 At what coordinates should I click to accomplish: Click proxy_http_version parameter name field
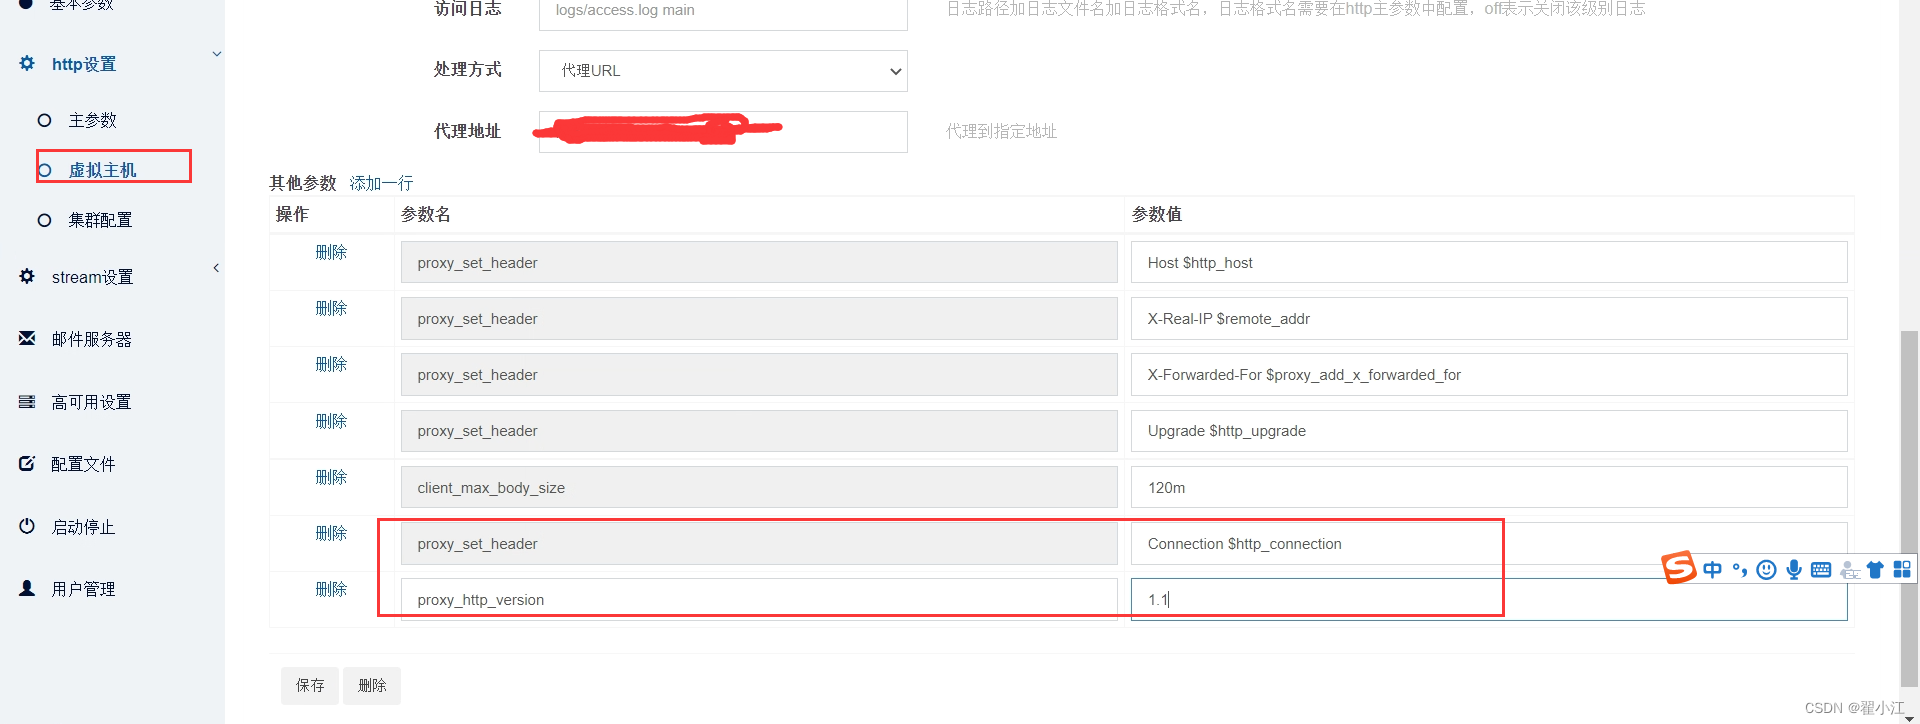[759, 599]
